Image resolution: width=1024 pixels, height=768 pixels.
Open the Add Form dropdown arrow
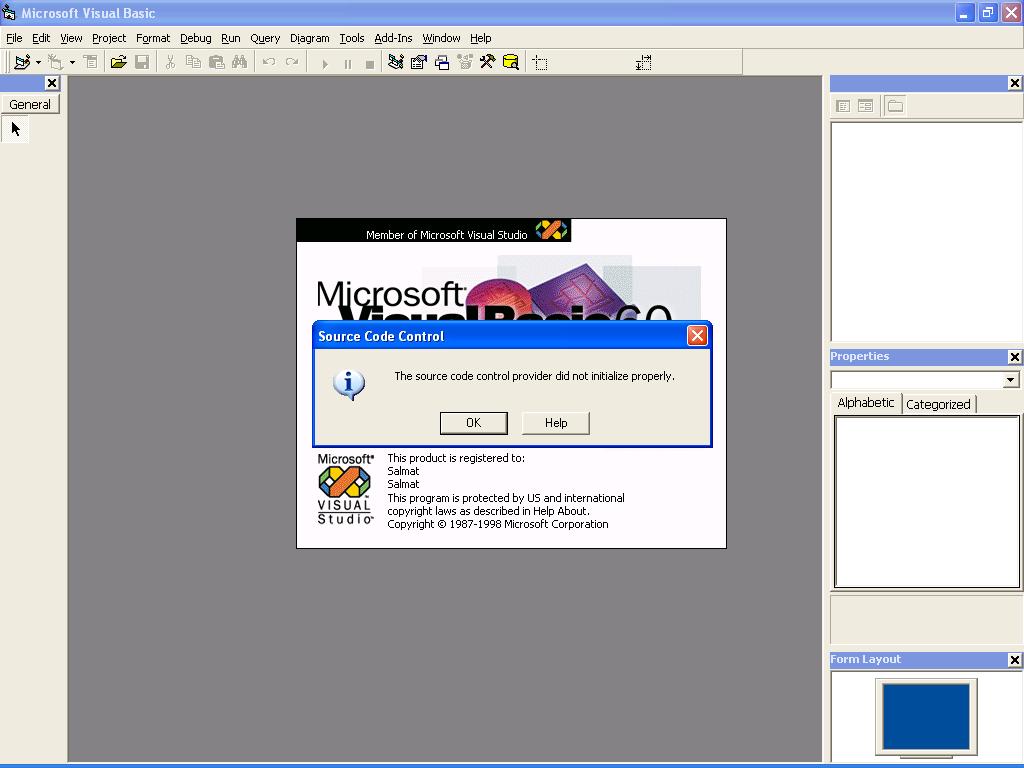click(72, 63)
